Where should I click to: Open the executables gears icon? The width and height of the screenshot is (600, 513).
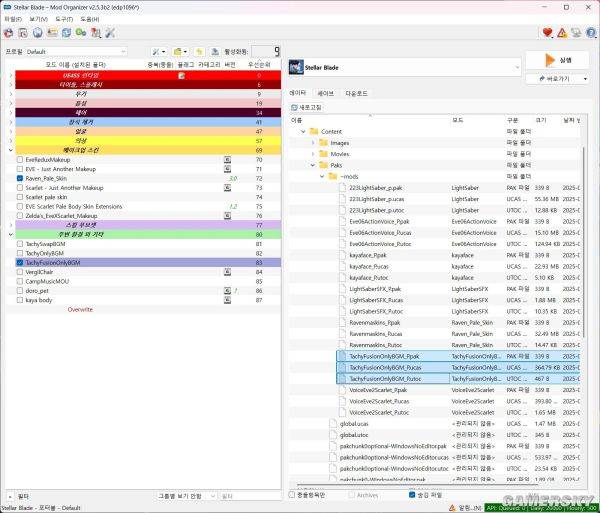click(x=81, y=33)
